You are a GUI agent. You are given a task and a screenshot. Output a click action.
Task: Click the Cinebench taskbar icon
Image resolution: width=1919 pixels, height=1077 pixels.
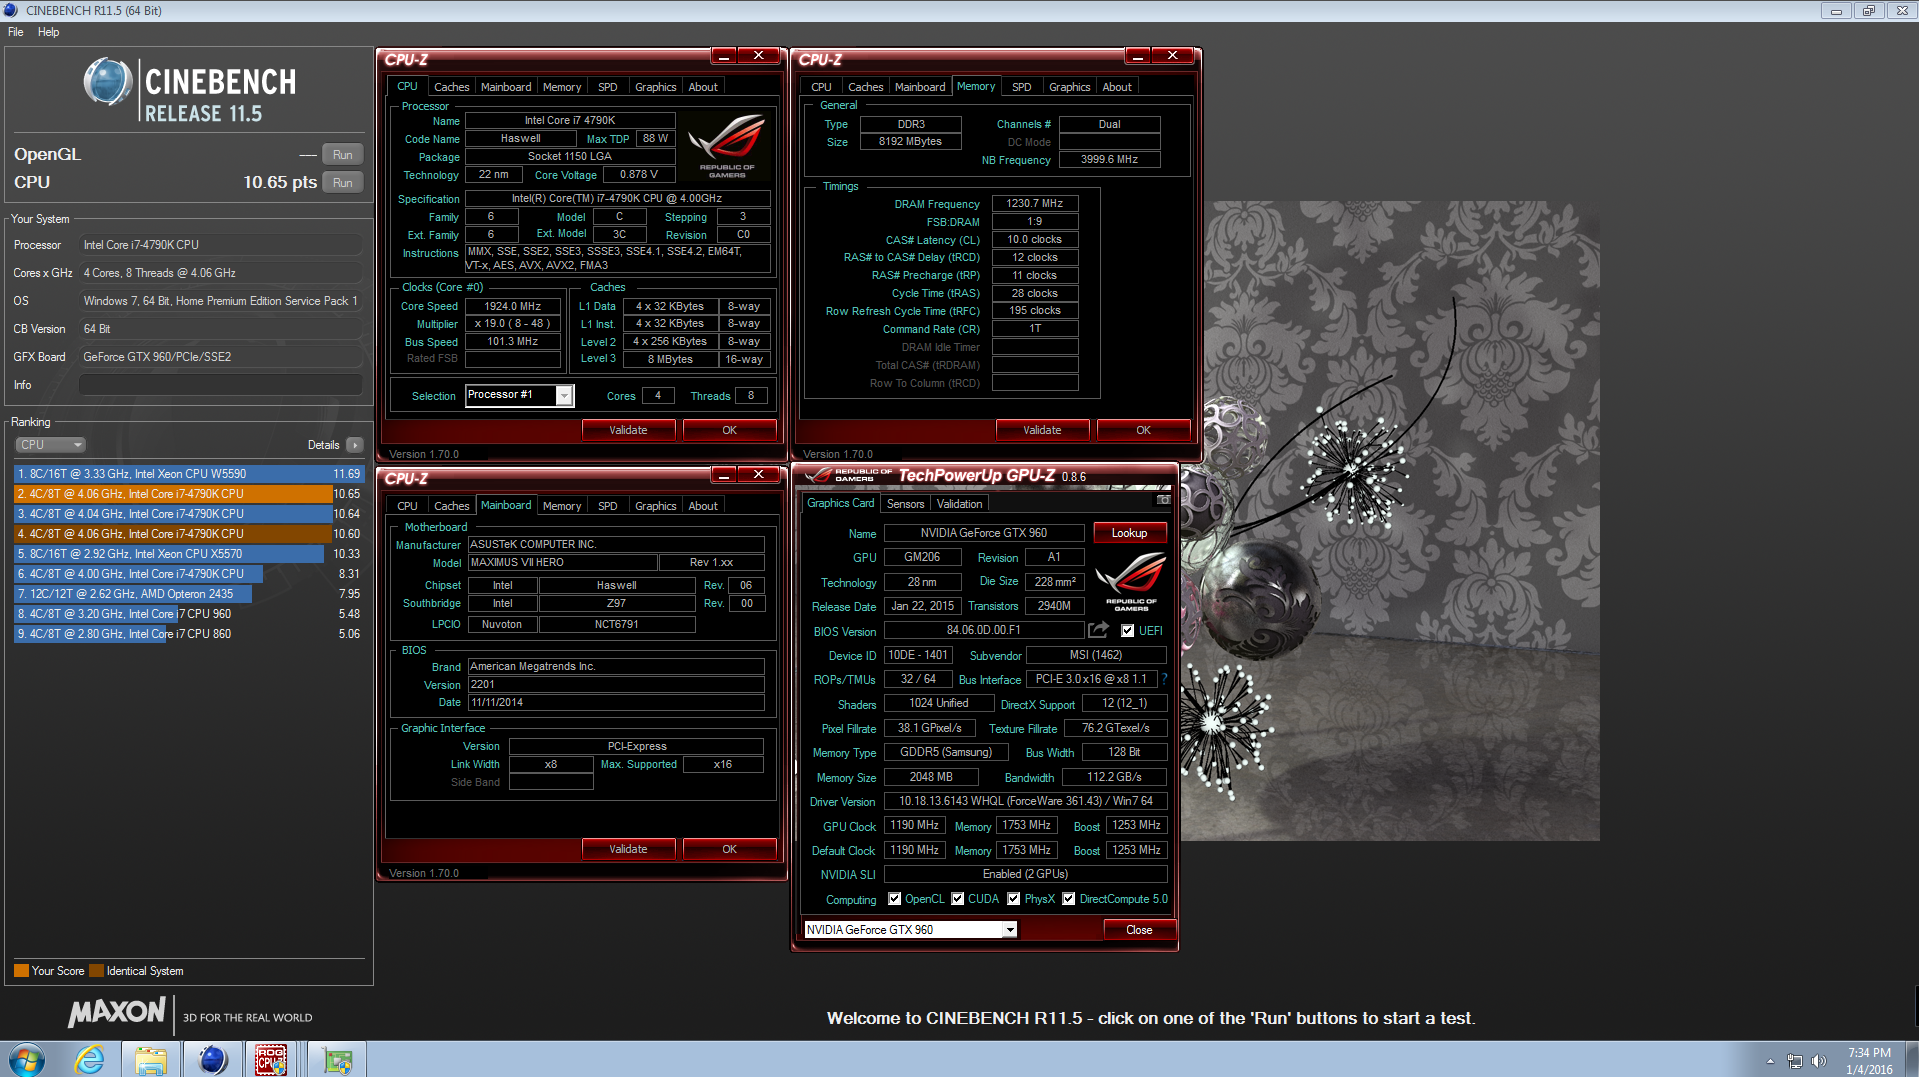tap(213, 1059)
